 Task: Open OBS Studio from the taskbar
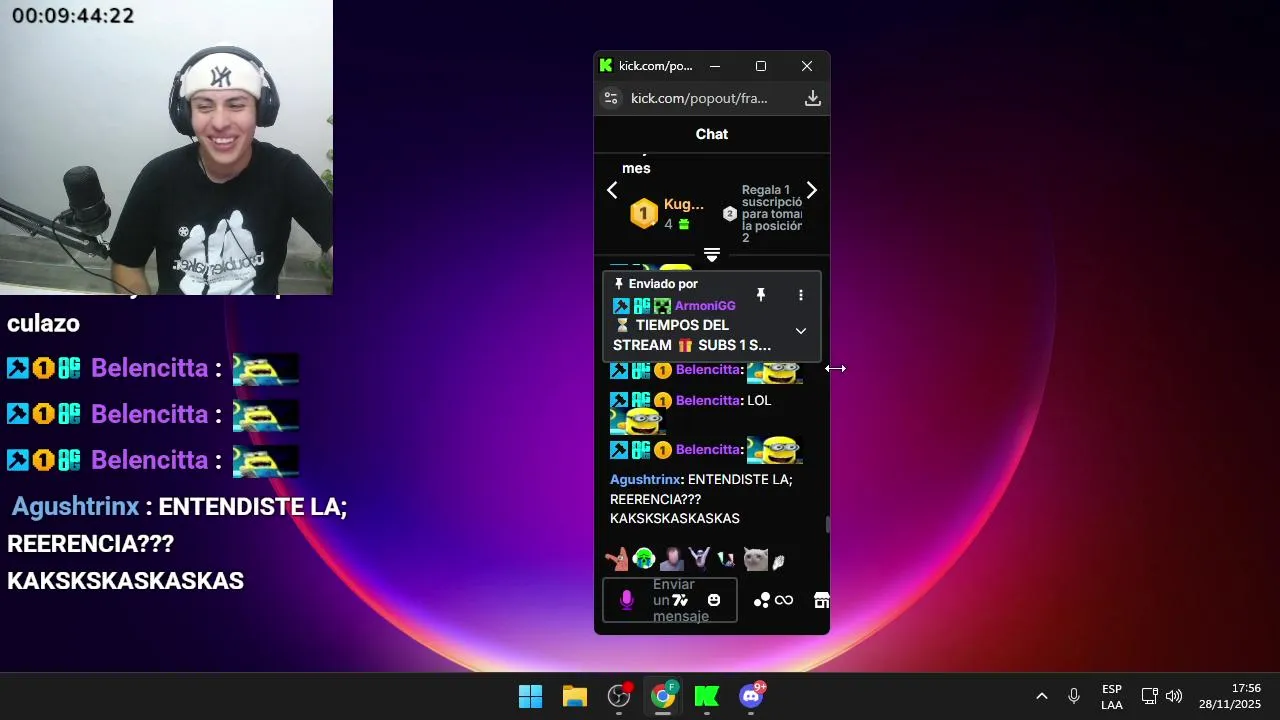[619, 696]
